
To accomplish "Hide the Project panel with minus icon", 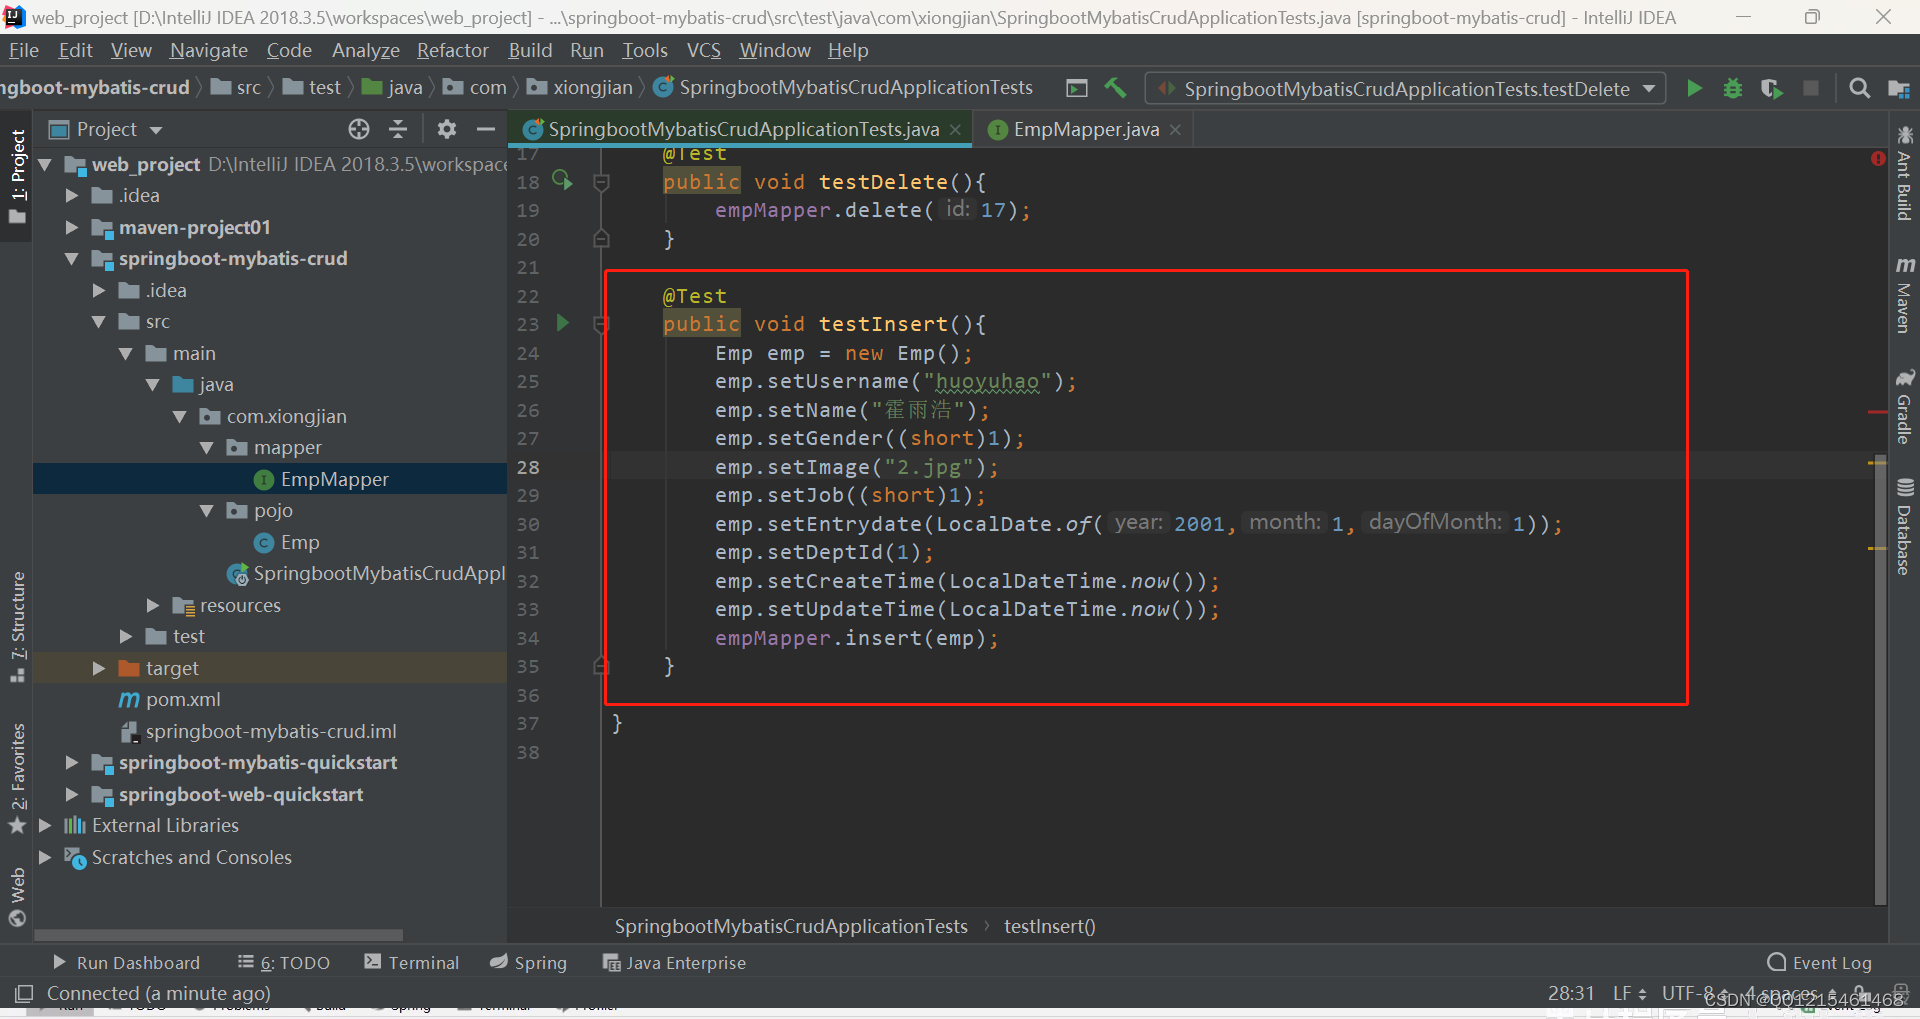I will click(x=486, y=128).
